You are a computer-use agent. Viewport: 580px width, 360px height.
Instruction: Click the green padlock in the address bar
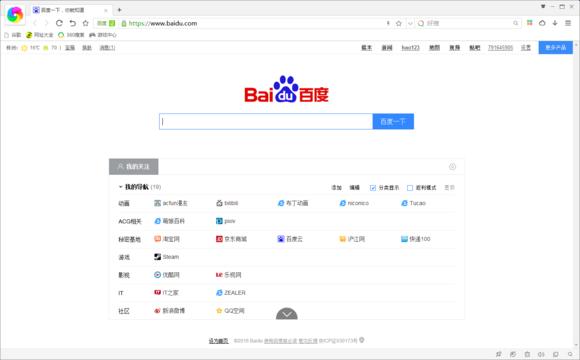coord(124,23)
